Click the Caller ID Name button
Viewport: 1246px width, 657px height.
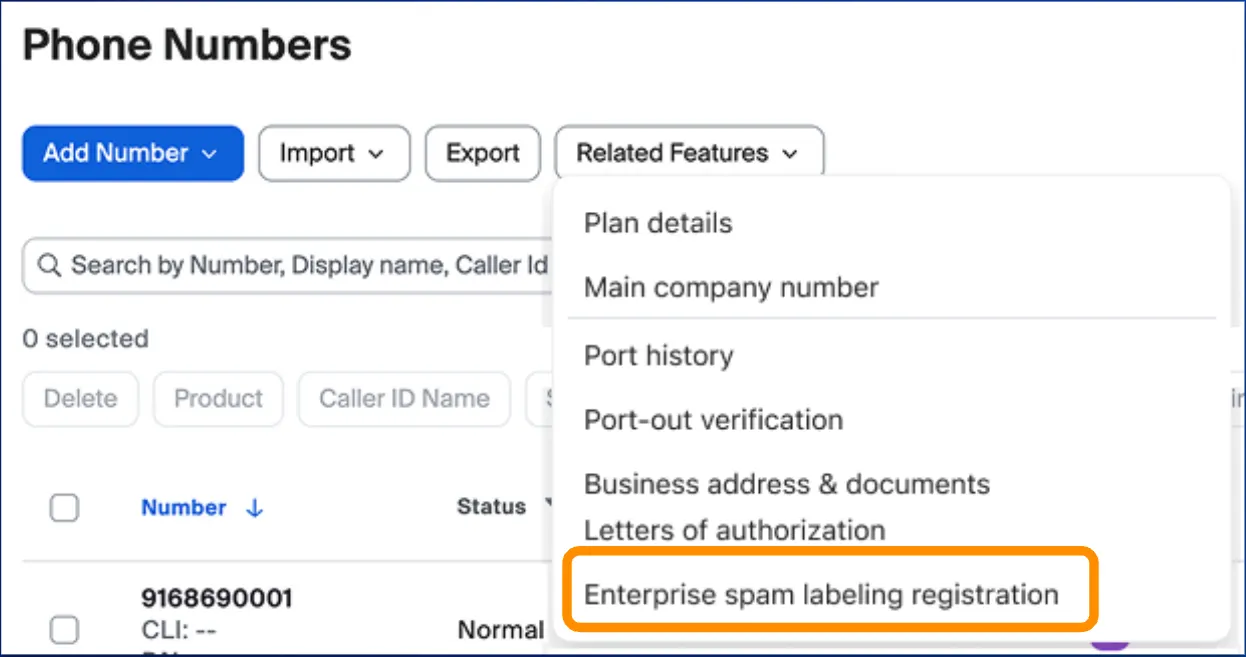coord(404,399)
